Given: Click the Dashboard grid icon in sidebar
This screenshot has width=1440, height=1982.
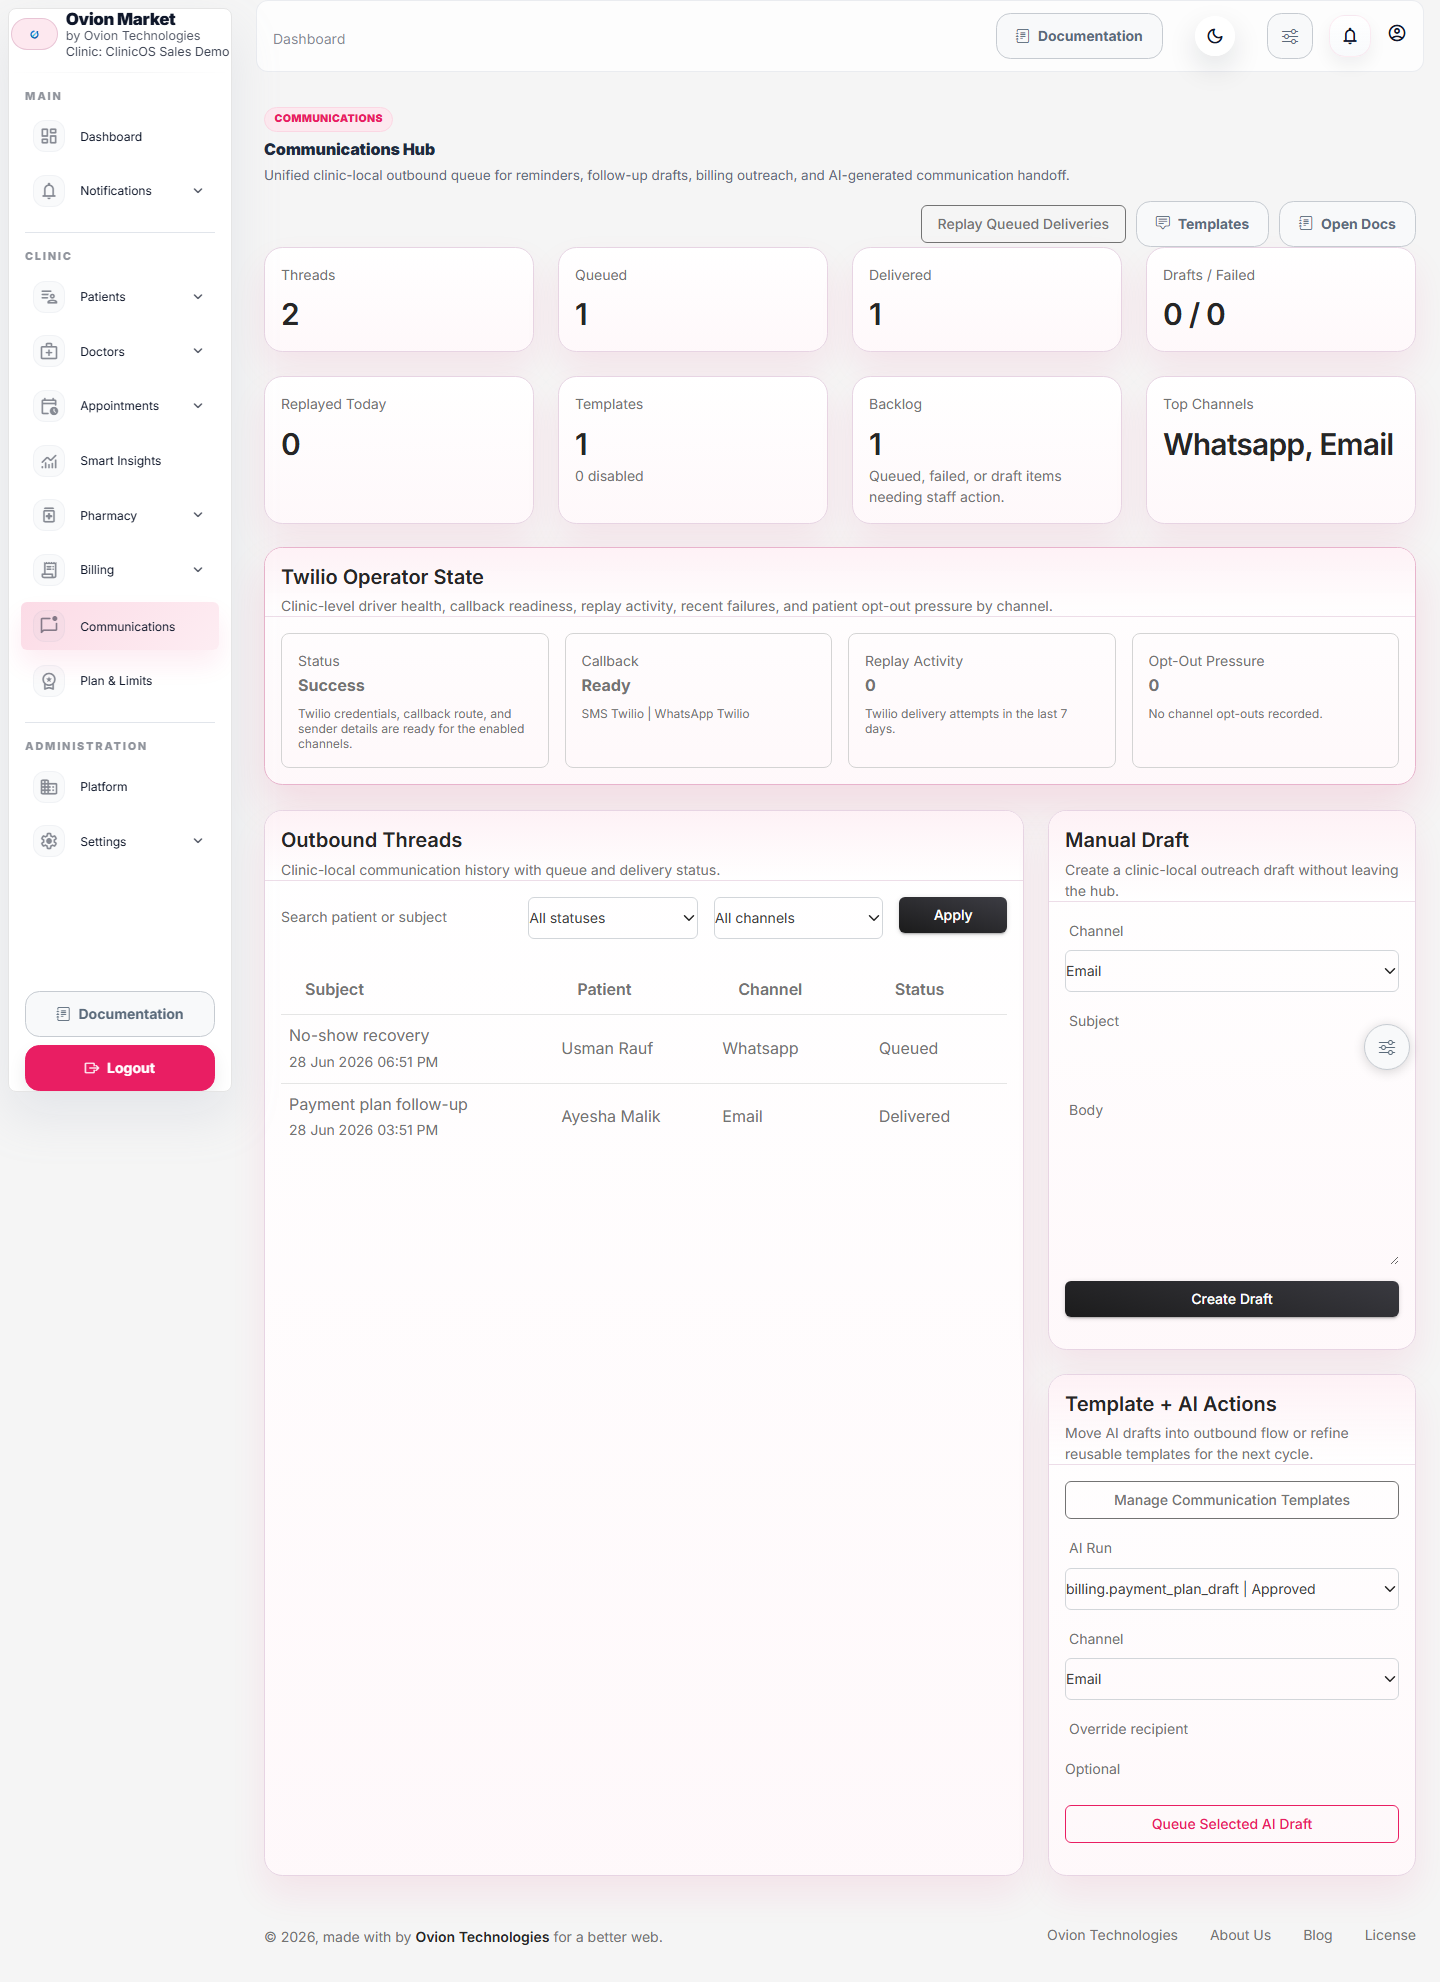Looking at the screenshot, I should pyautogui.click(x=49, y=136).
